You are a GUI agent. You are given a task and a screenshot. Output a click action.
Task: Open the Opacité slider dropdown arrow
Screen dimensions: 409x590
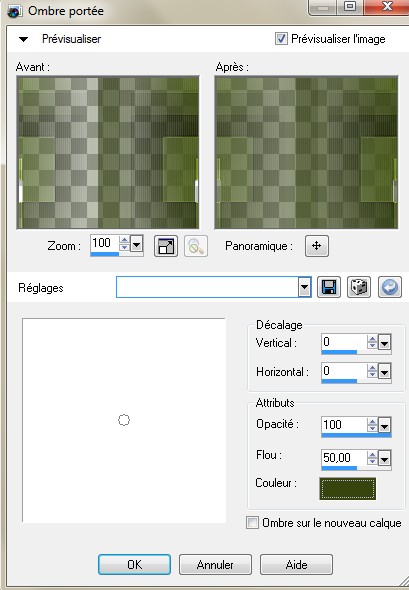[385, 426]
